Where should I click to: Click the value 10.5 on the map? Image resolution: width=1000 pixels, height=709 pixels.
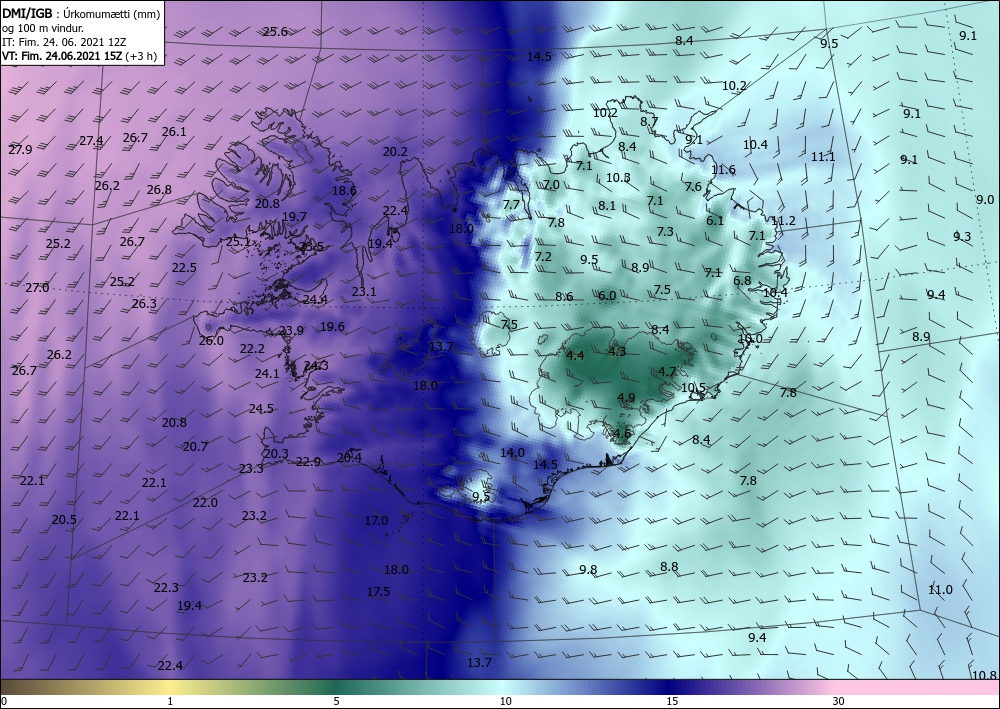click(x=693, y=387)
